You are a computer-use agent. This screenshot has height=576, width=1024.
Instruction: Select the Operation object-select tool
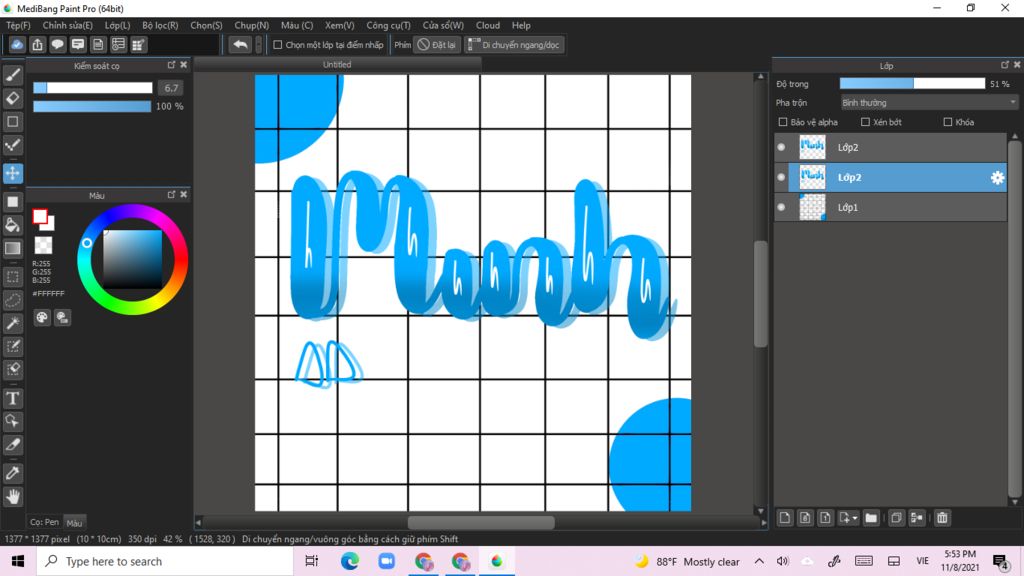tap(12, 421)
